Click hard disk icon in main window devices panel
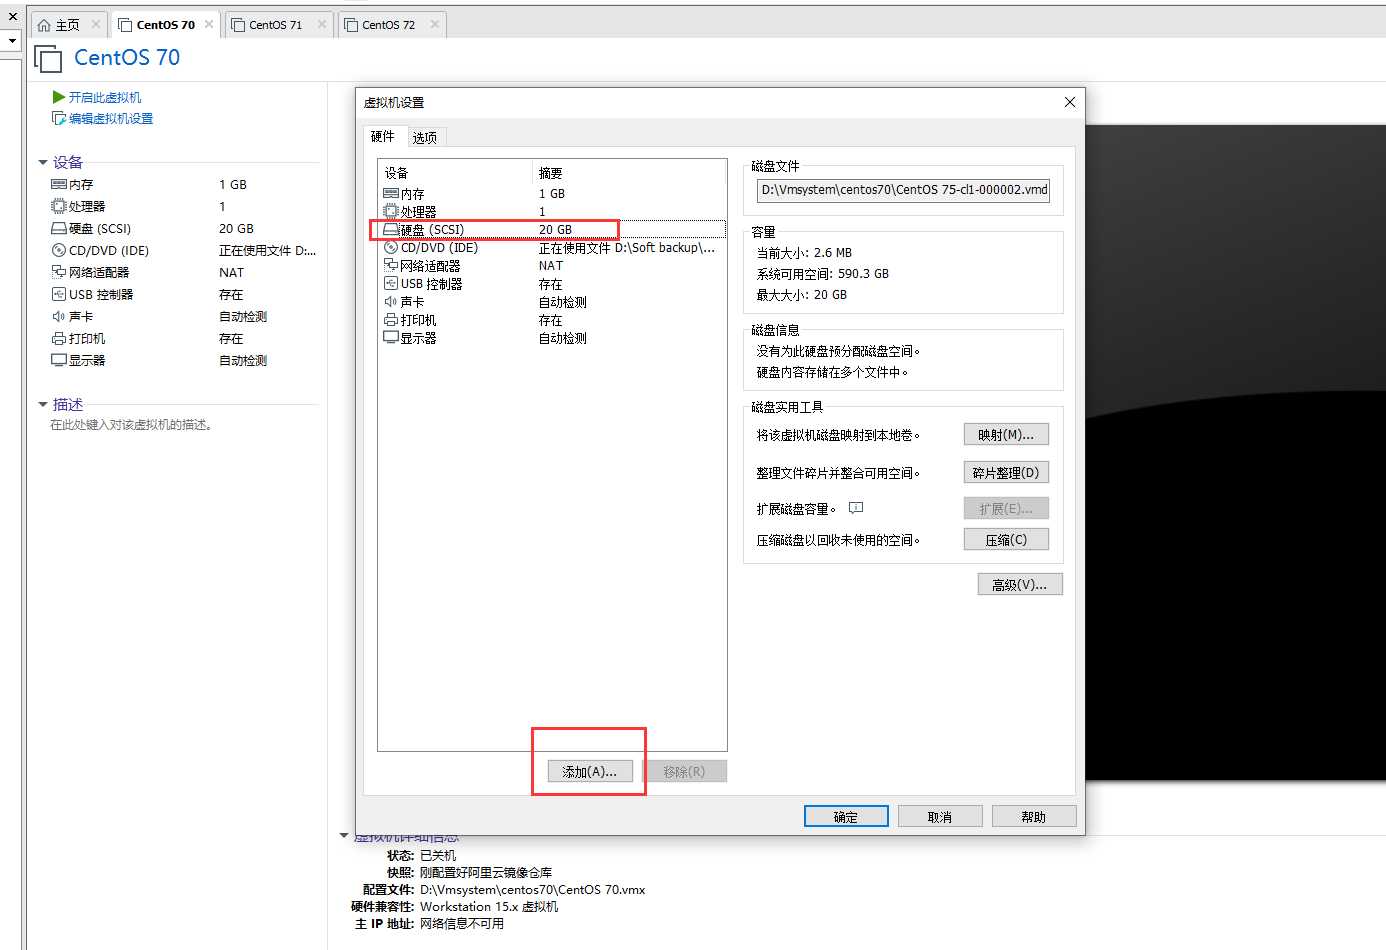 [x=59, y=228]
